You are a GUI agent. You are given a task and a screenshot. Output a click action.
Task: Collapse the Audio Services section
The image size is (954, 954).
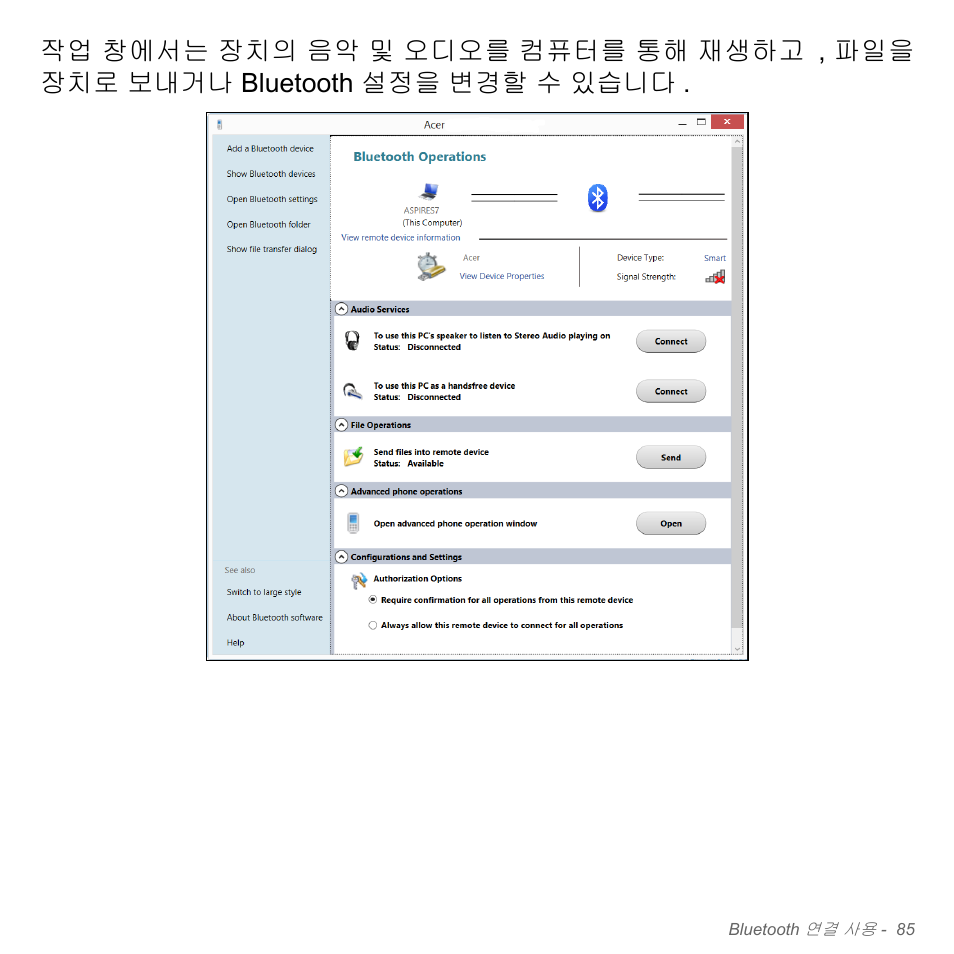point(342,308)
